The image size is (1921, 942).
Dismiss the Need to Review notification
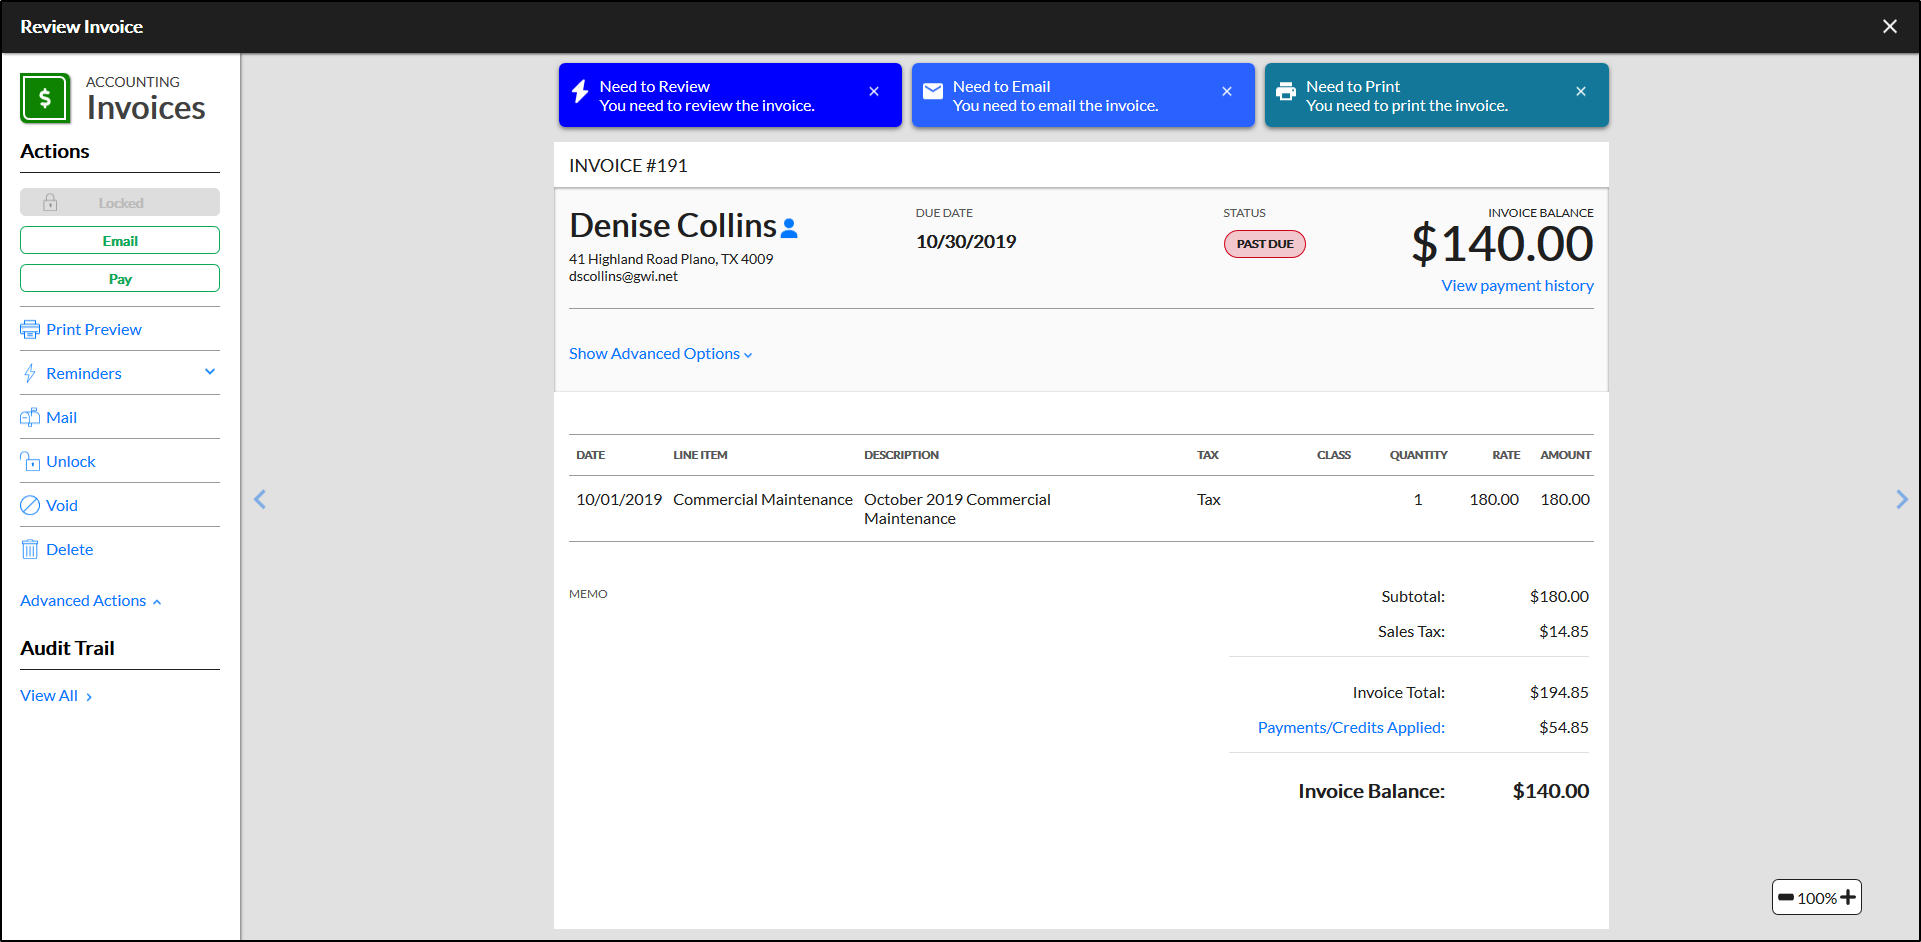click(x=873, y=91)
